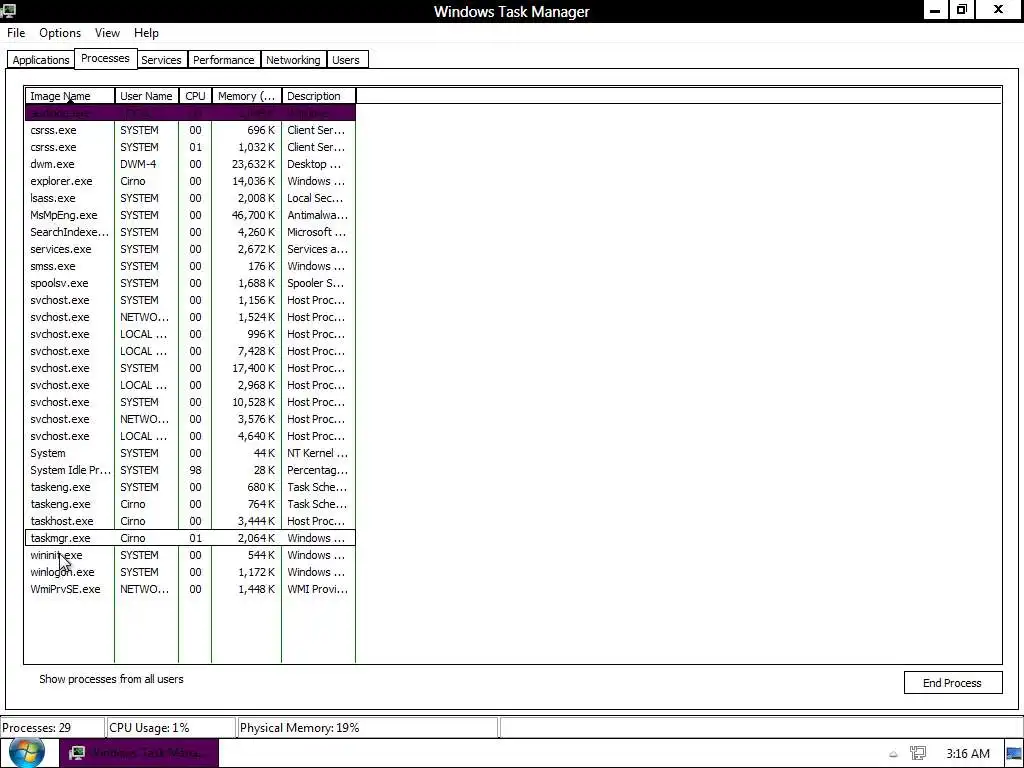Open the Performance tab
The width and height of the screenshot is (1024, 768).
point(223,59)
